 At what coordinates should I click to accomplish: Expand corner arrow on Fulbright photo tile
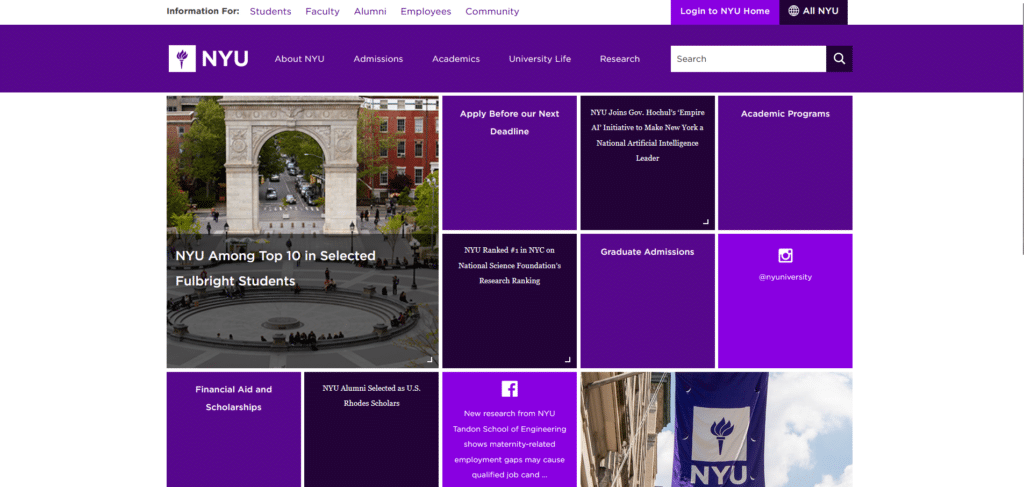[430, 360]
